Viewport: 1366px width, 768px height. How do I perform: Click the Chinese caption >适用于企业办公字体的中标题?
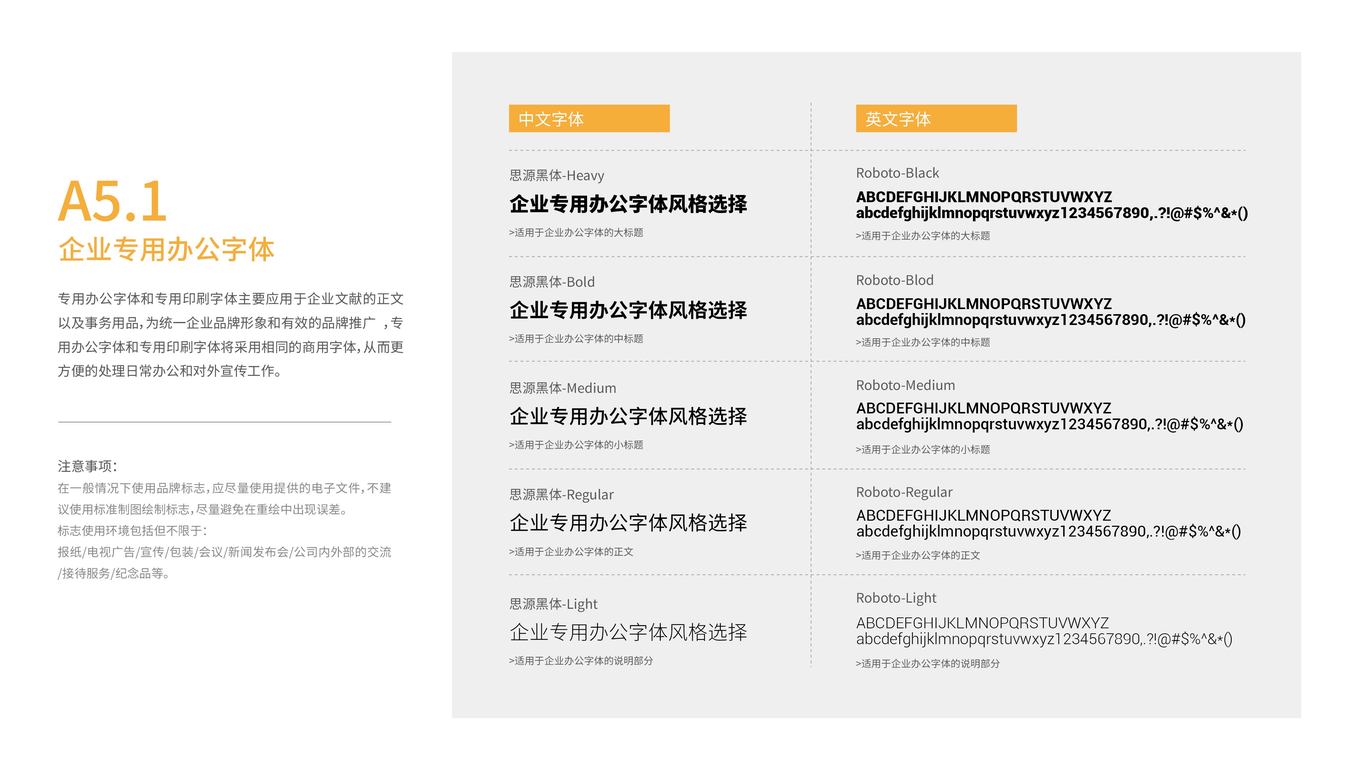[576, 338]
